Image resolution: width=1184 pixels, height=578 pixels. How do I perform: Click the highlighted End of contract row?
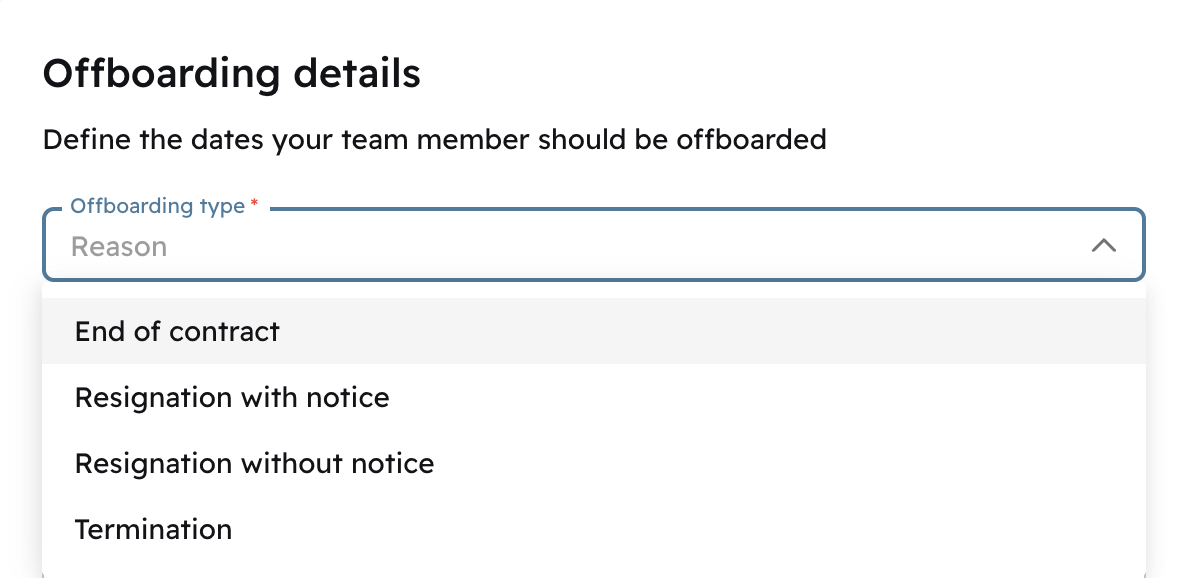pyautogui.click(x=593, y=332)
